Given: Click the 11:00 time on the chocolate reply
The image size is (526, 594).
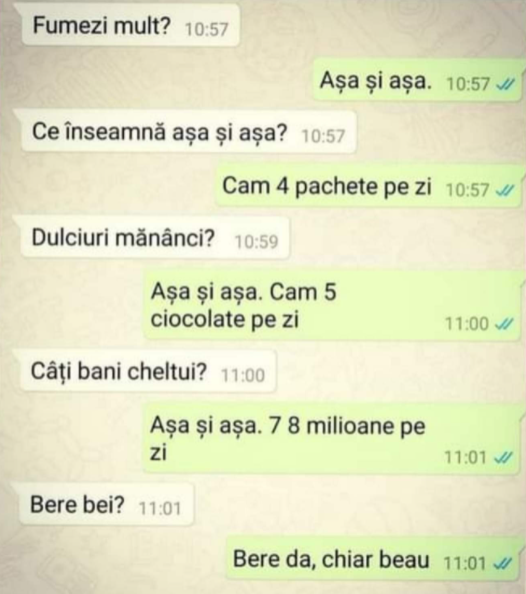Looking at the screenshot, I should pos(467,324).
